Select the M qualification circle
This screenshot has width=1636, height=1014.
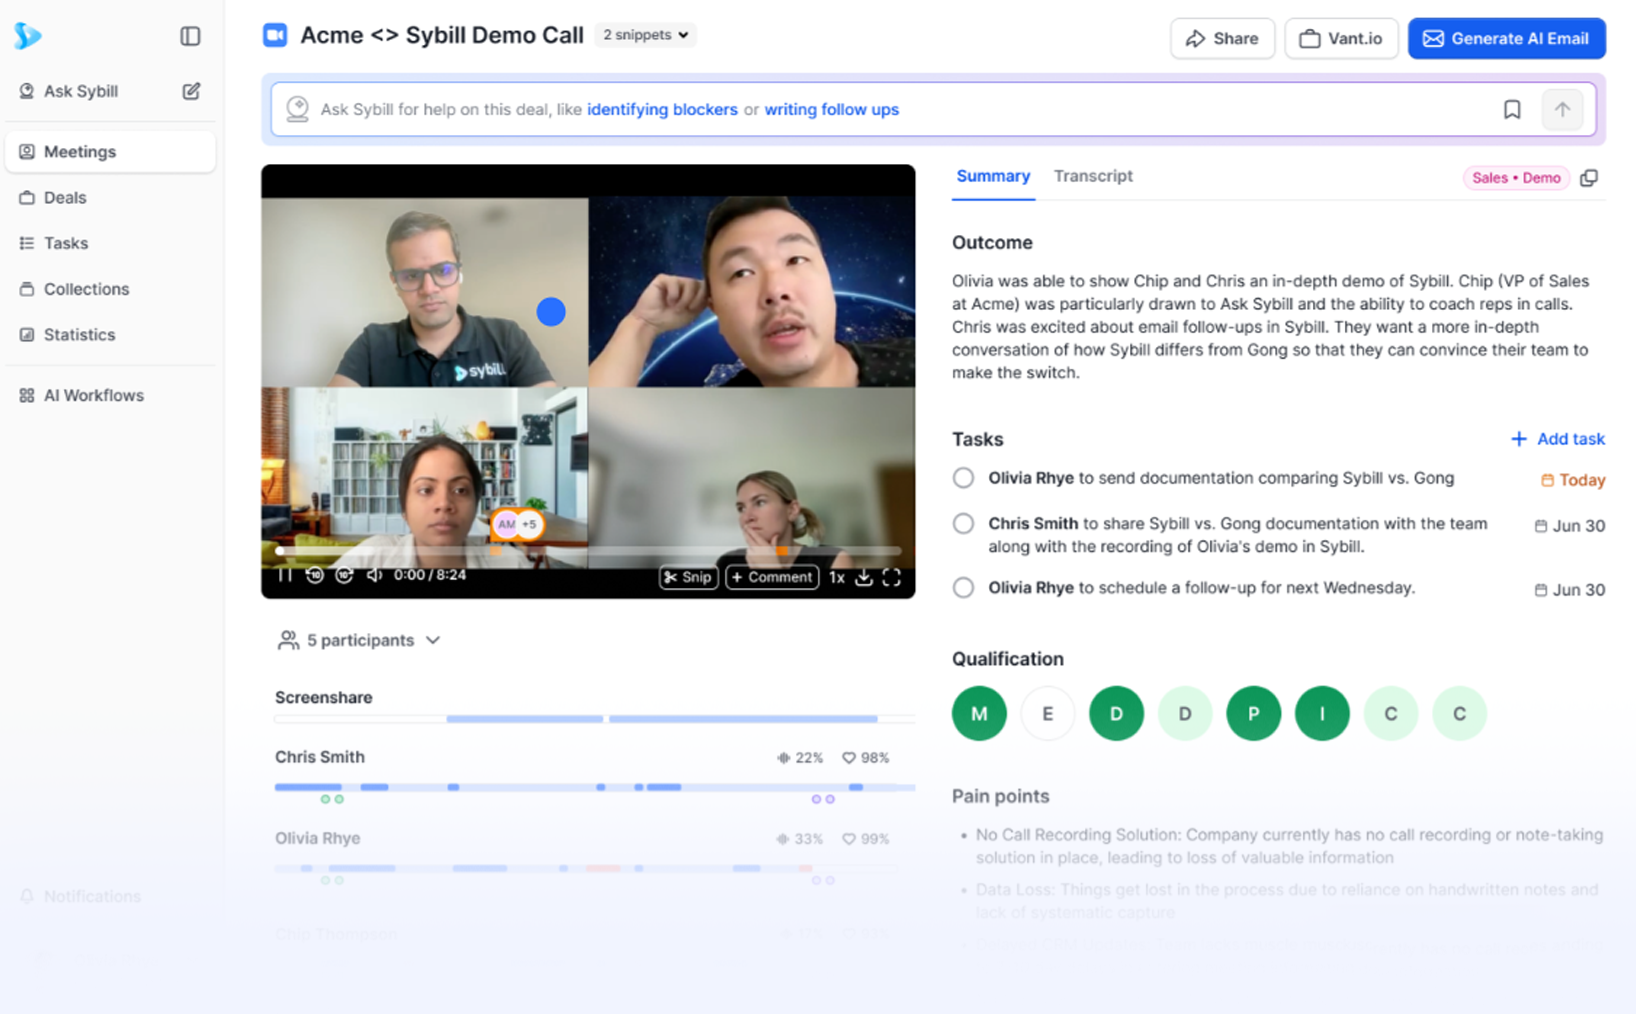click(x=979, y=714)
